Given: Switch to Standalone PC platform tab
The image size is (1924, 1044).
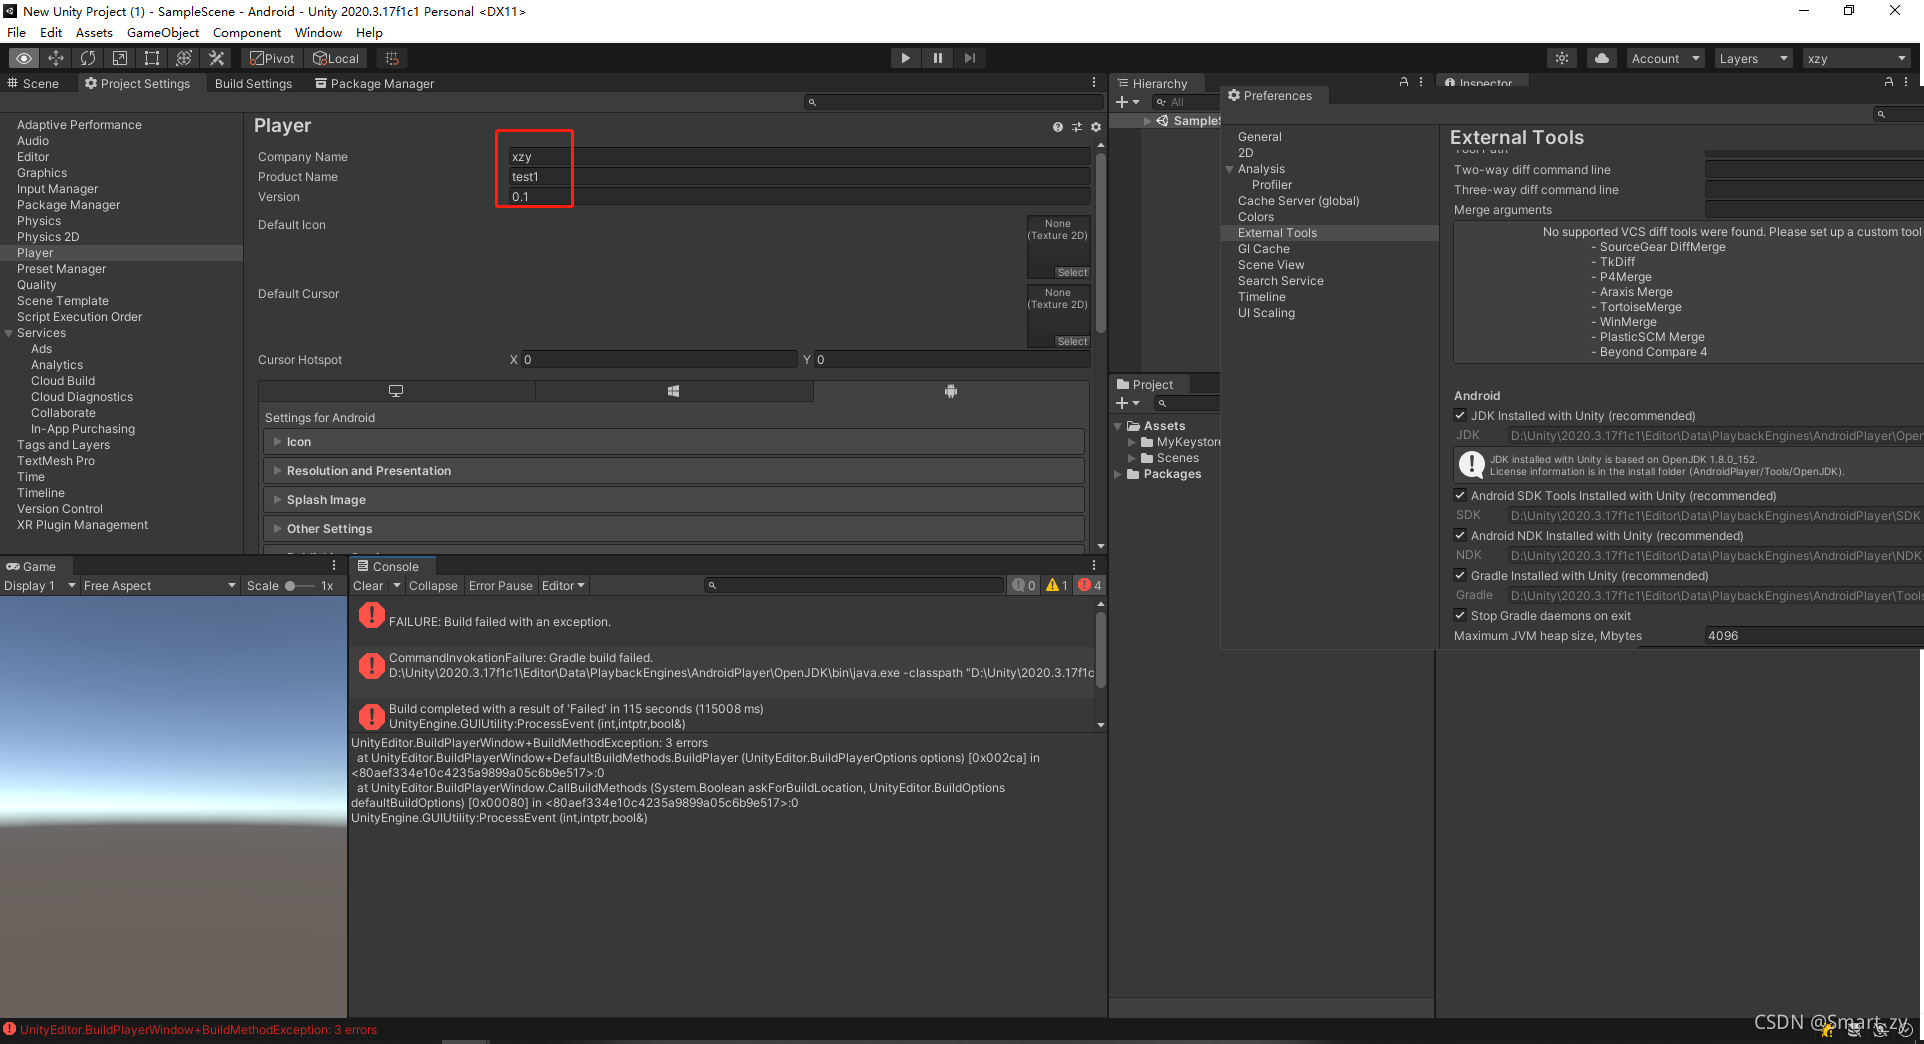Looking at the screenshot, I should 396,391.
